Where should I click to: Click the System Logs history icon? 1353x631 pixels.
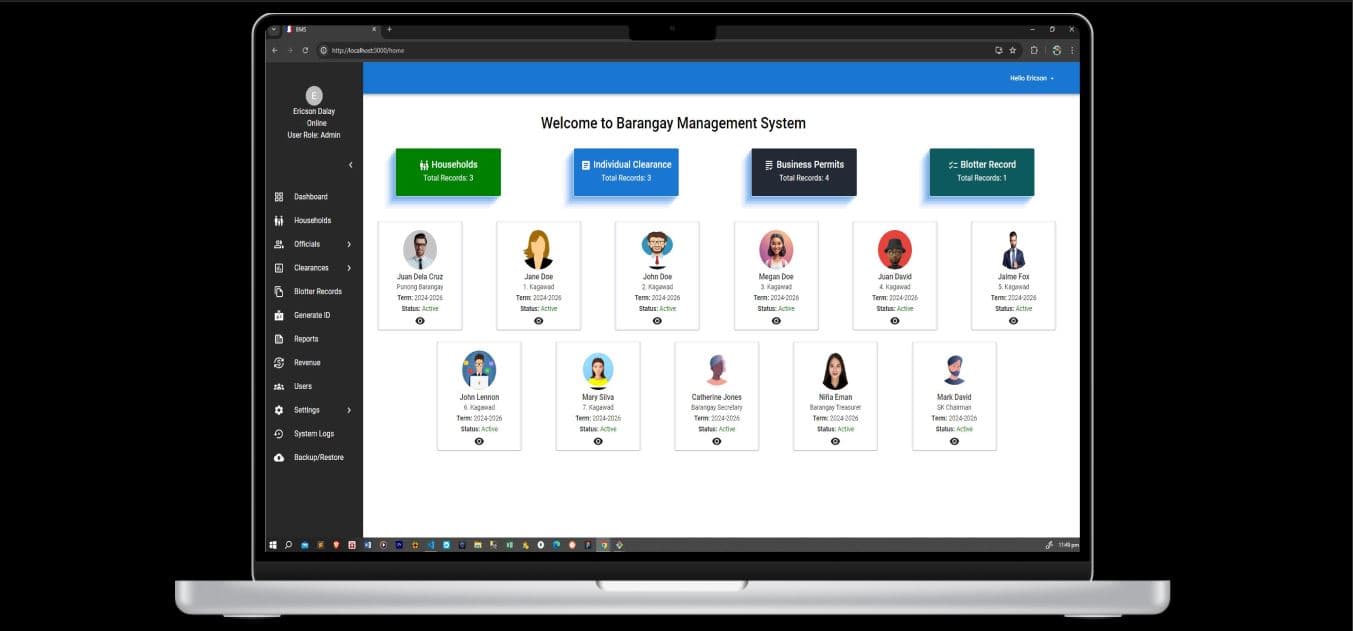[279, 433]
